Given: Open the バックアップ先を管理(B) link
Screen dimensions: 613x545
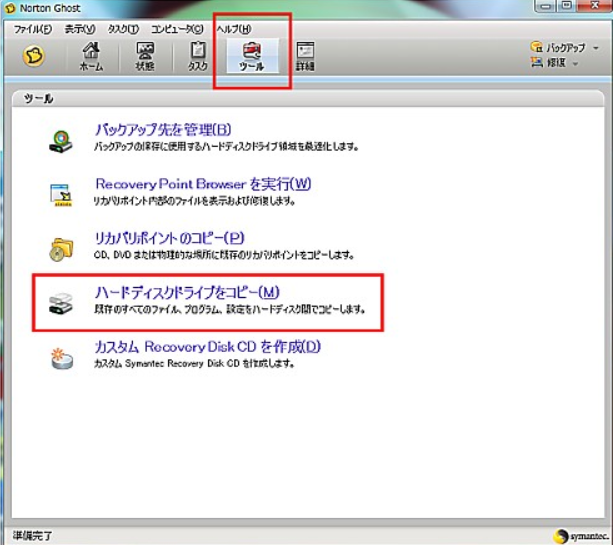Looking at the screenshot, I should 163,130.
